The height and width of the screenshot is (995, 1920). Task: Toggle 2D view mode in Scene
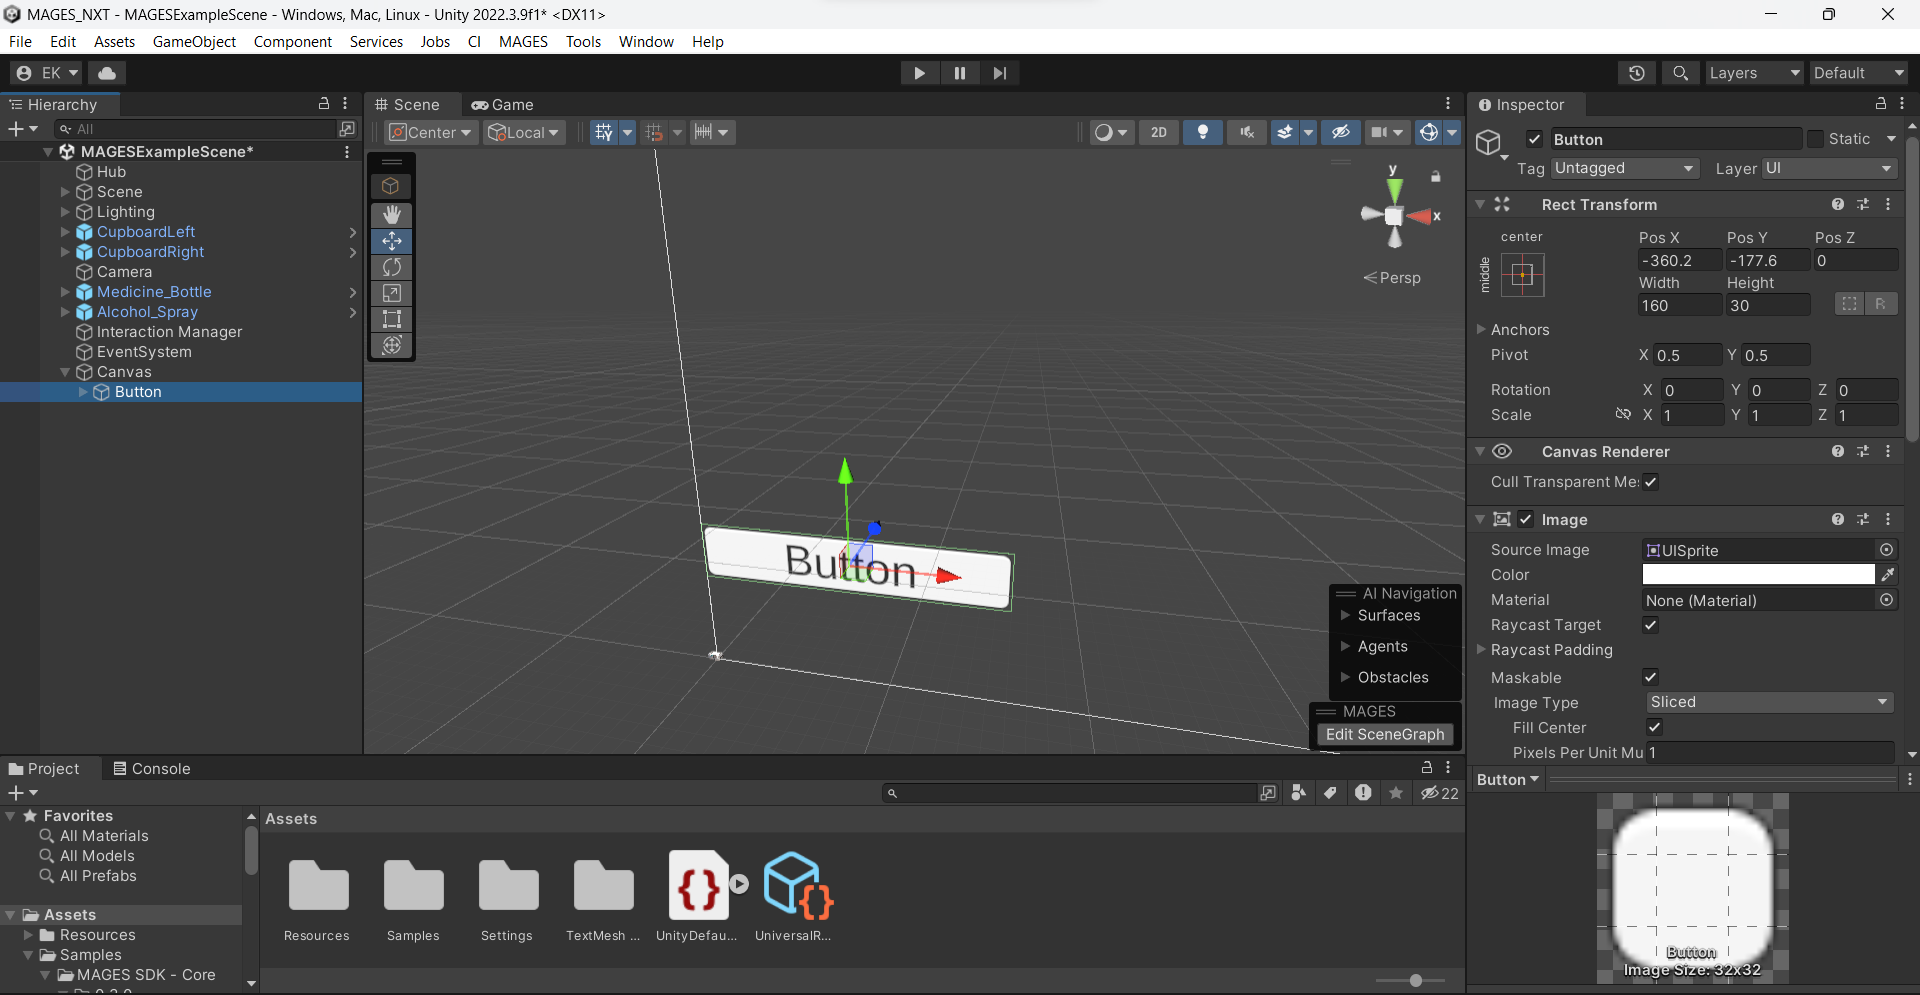coord(1158,132)
